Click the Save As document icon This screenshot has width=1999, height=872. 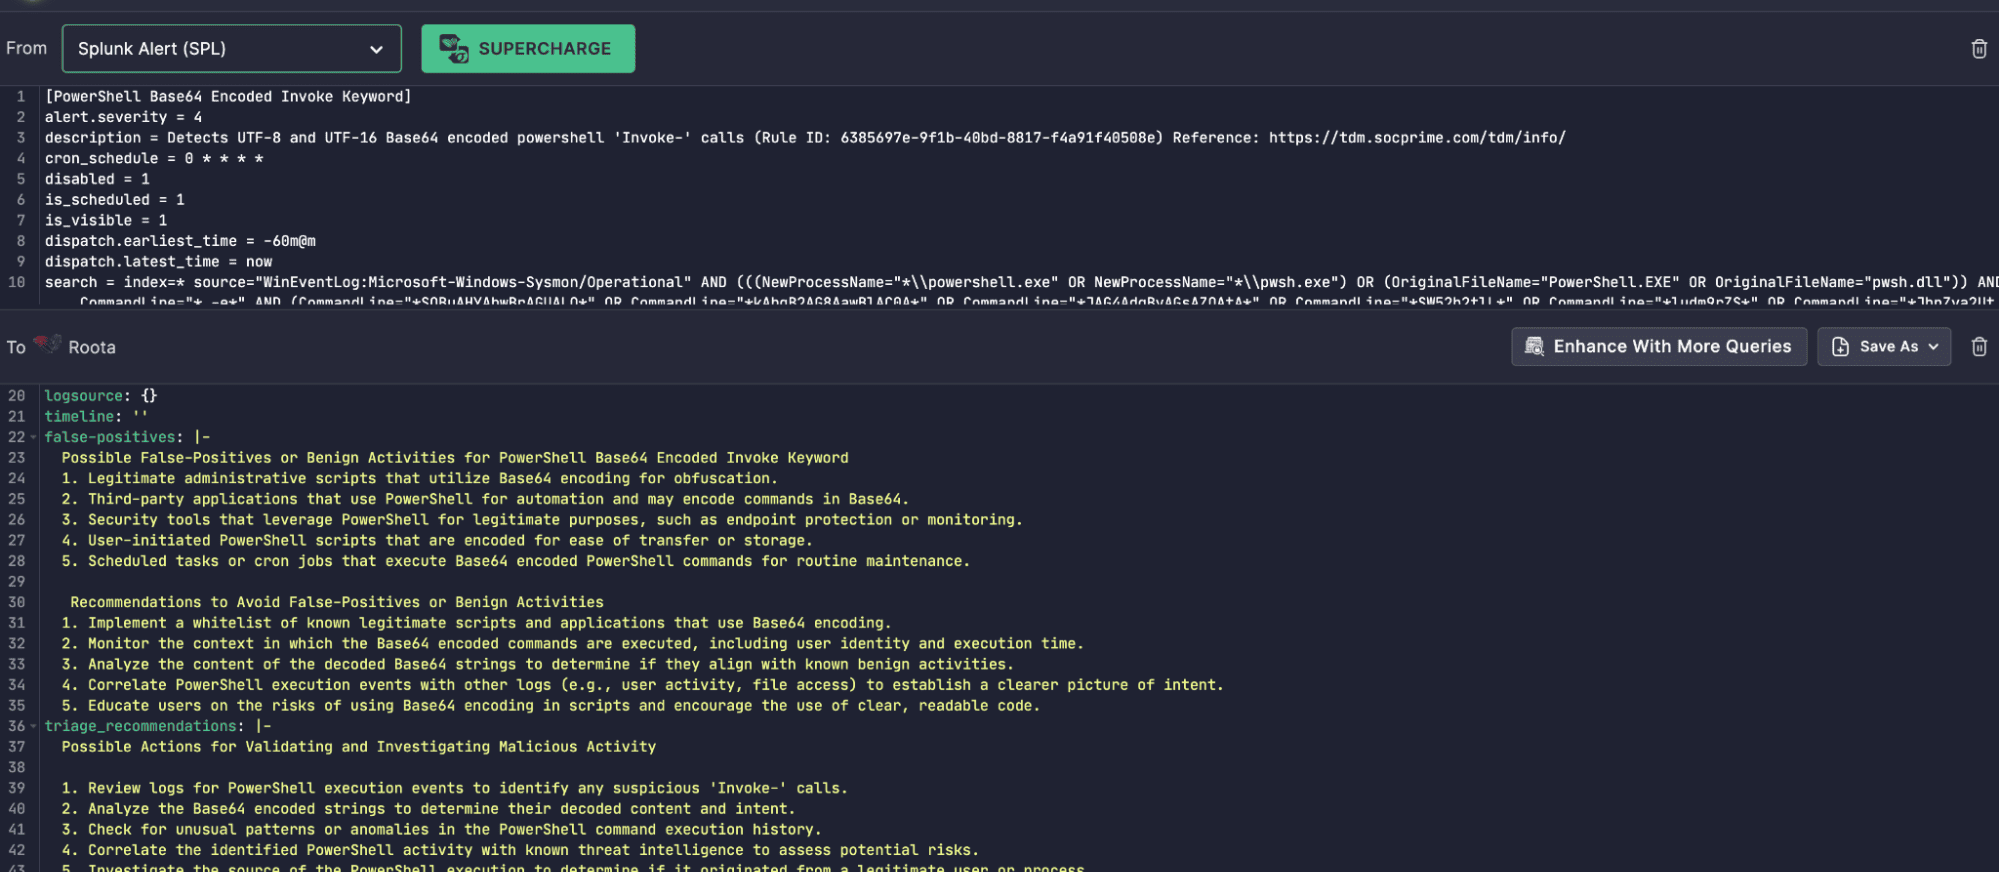(1840, 347)
